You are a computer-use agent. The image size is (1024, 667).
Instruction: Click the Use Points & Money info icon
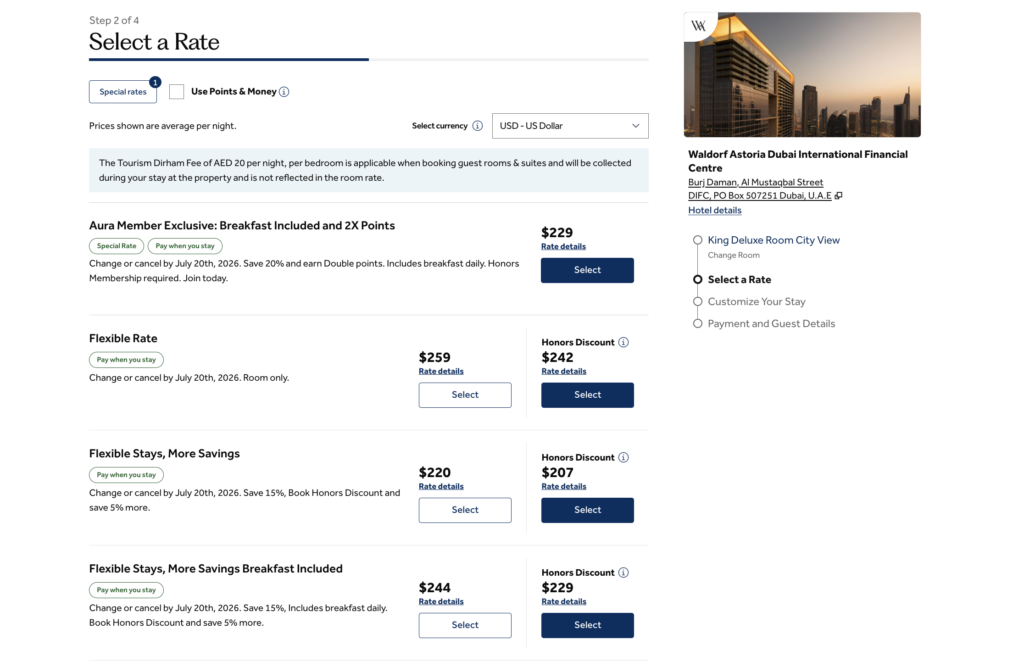tap(284, 92)
